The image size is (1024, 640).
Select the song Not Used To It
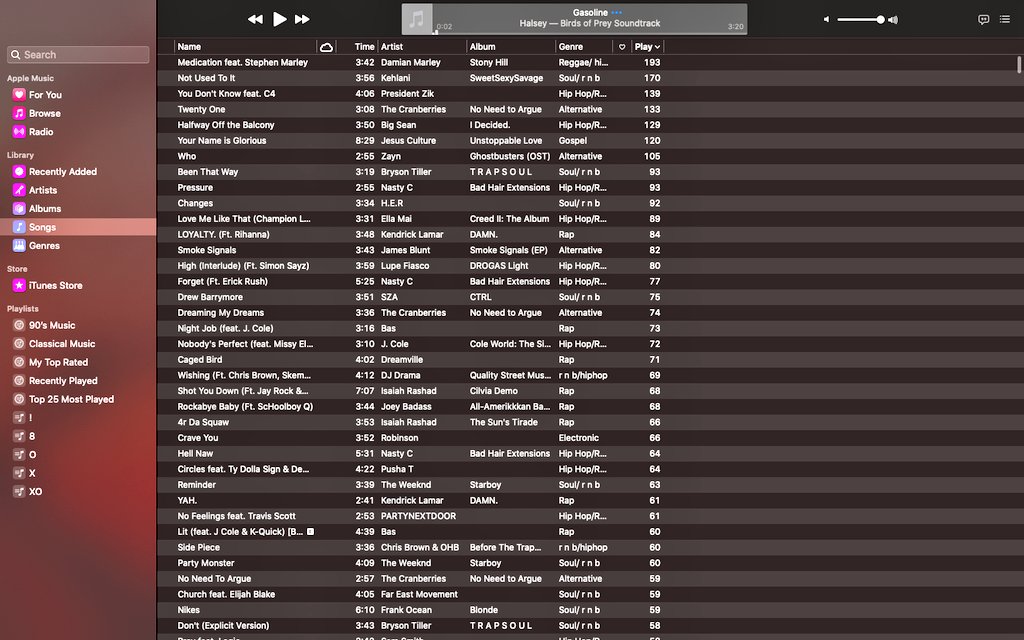click(x=206, y=78)
